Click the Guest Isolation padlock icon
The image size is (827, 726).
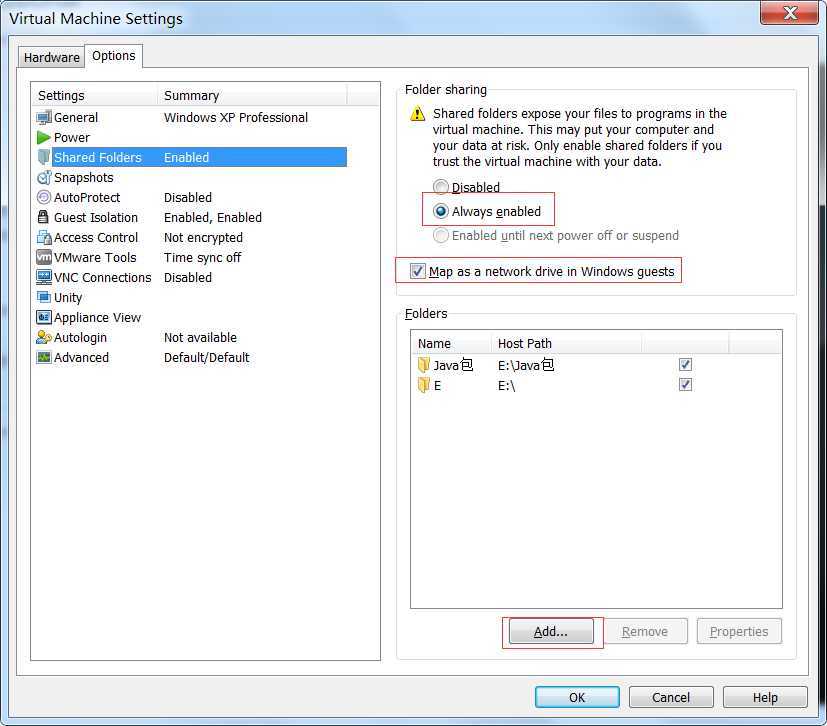pos(43,217)
